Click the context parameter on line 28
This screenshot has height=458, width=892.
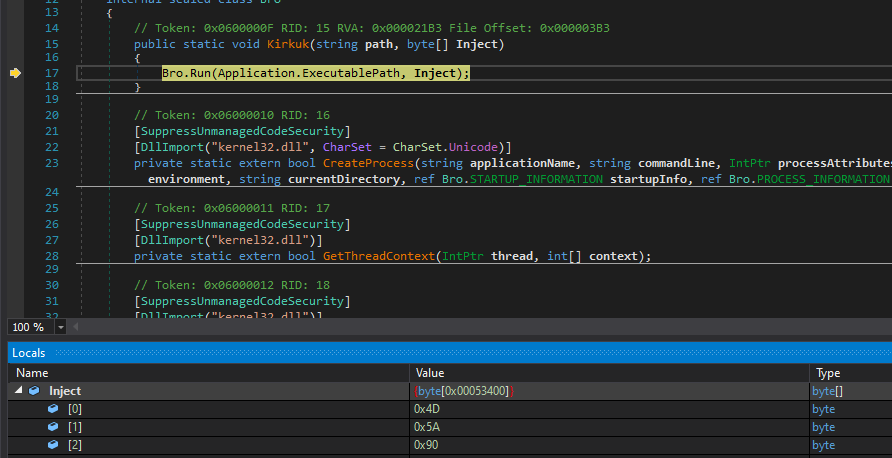[x=613, y=256]
